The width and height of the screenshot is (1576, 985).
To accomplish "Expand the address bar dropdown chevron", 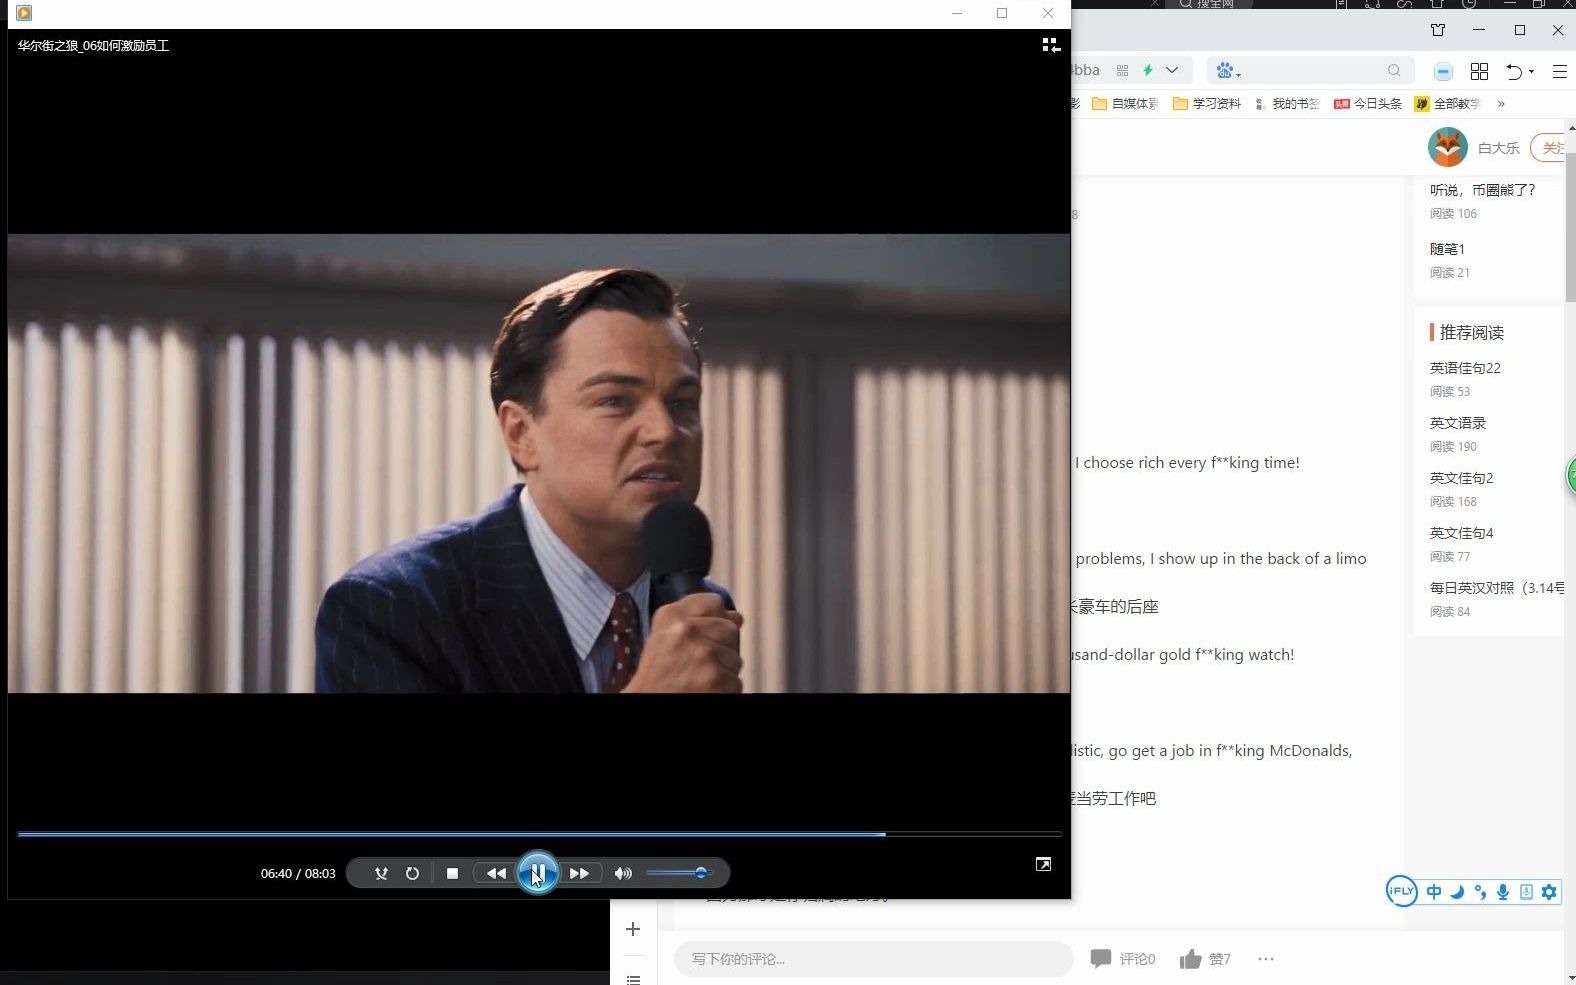I will coord(1172,70).
